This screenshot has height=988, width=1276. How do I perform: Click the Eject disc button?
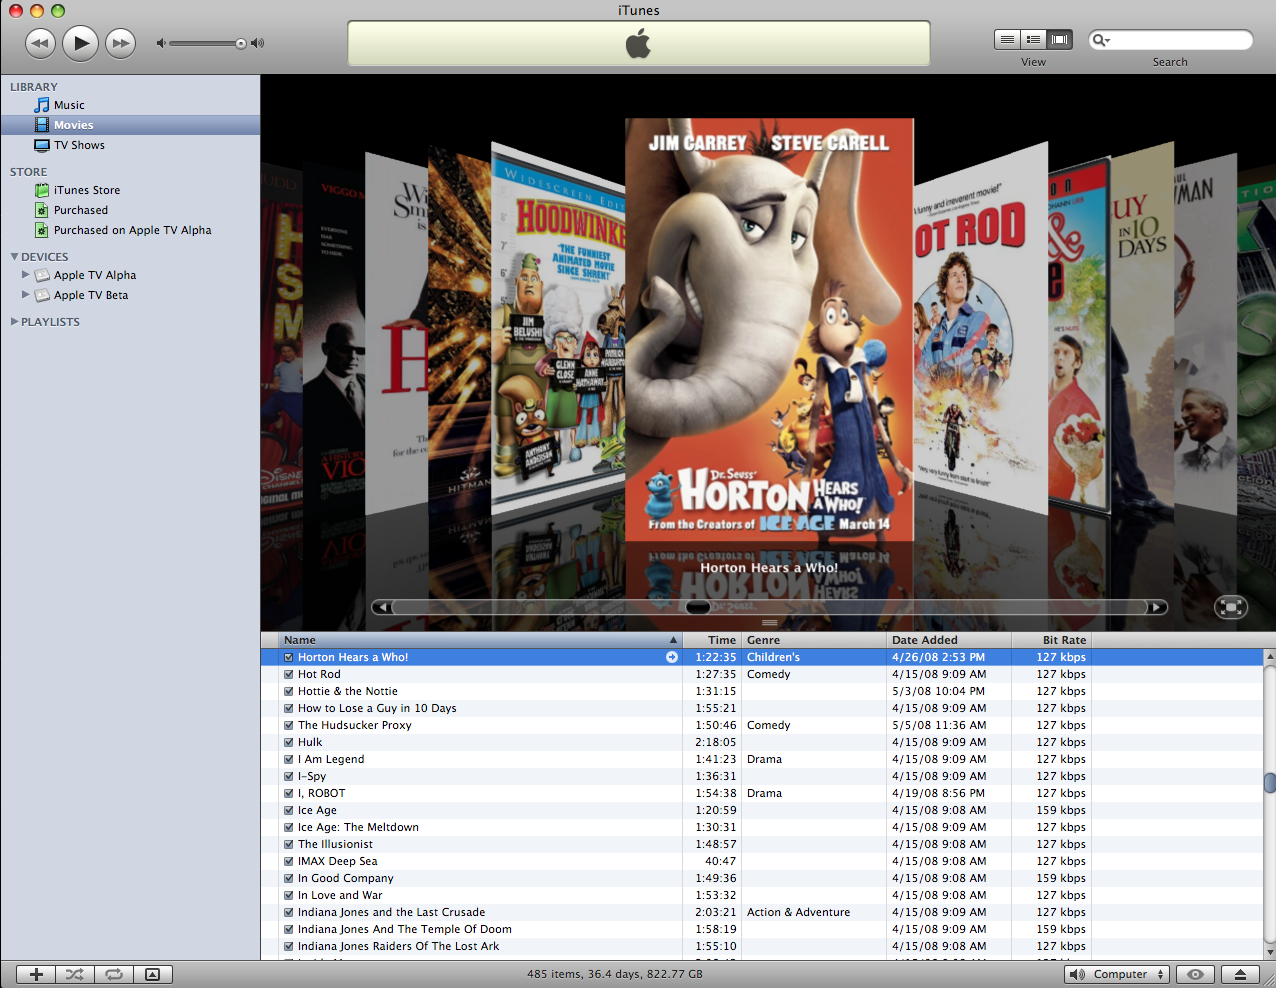tap(1240, 974)
